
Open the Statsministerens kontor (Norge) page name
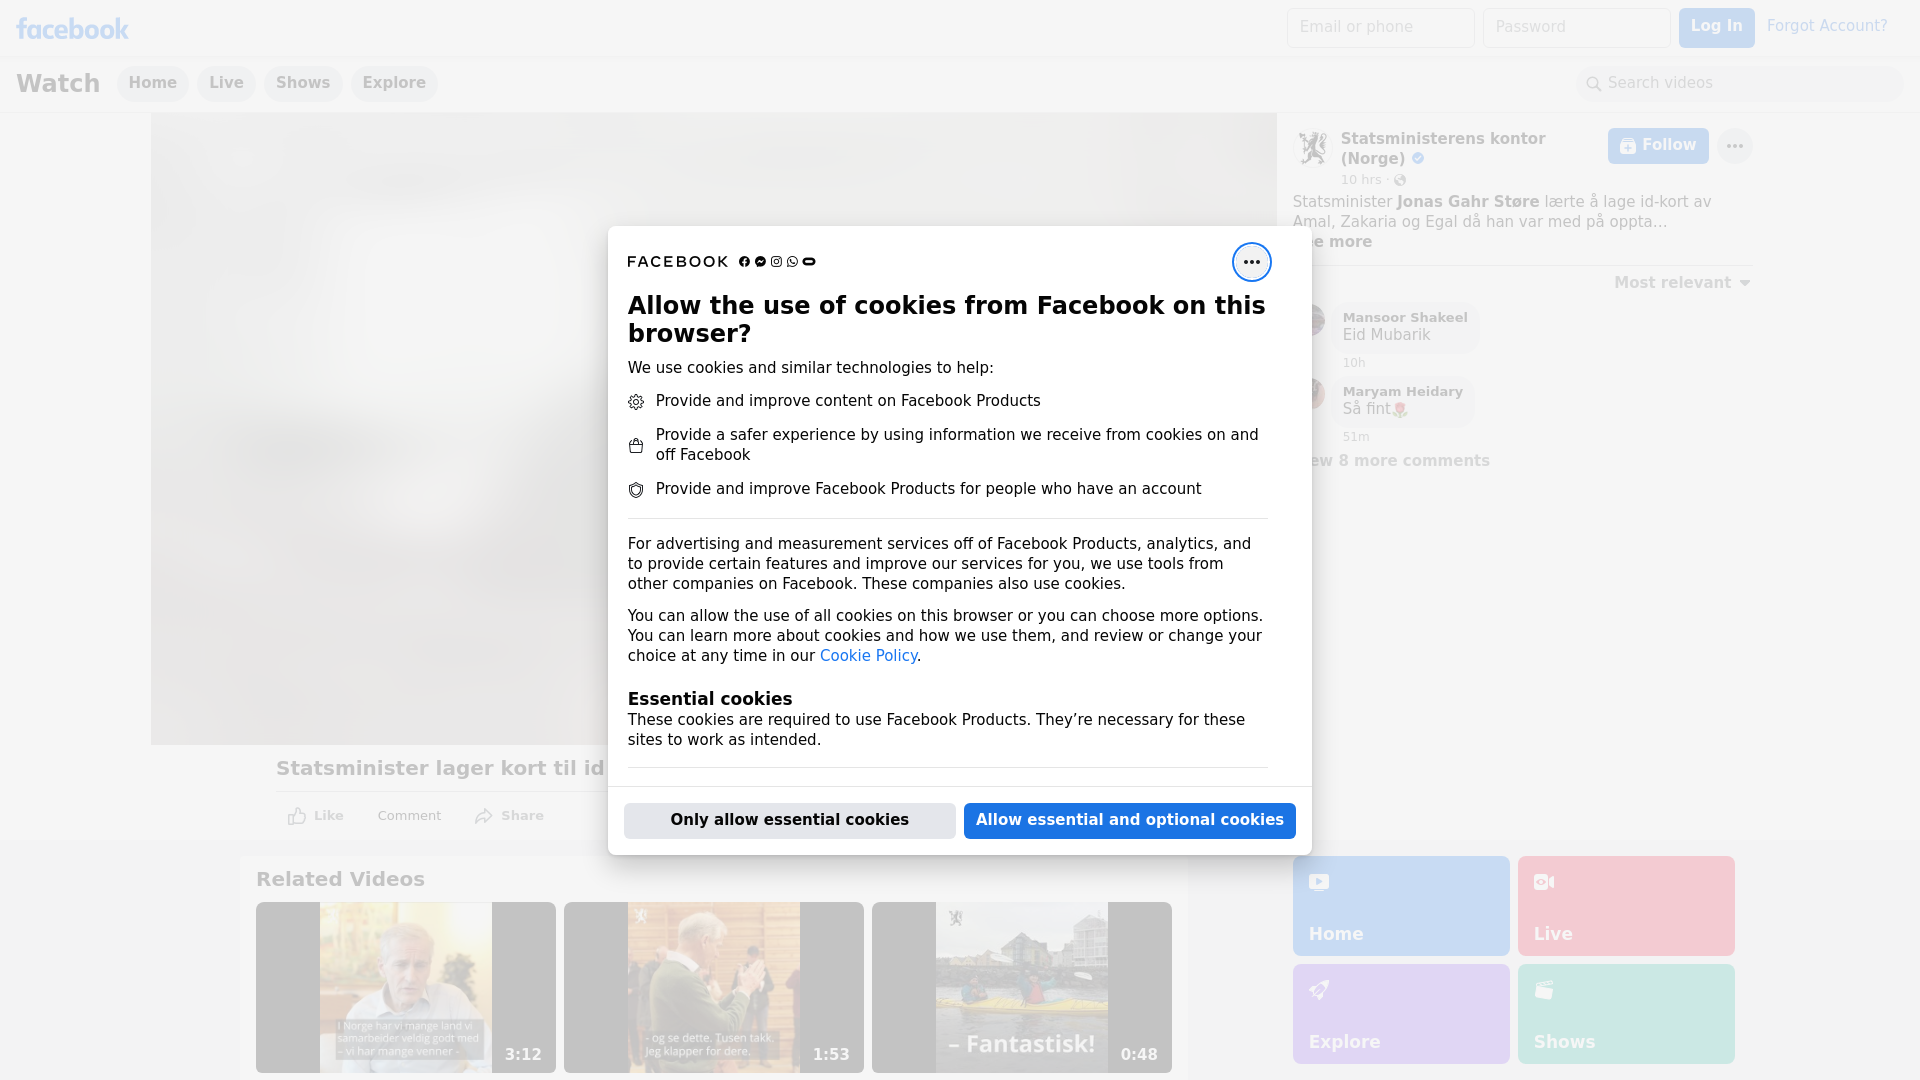tap(1442, 149)
